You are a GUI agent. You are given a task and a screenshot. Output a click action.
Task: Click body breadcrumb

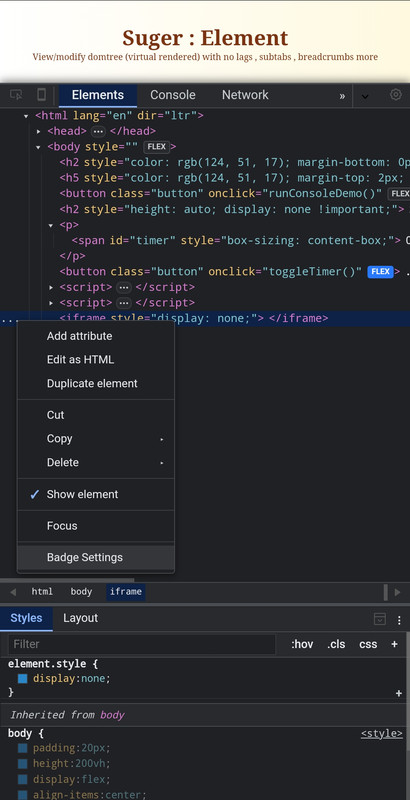click(81, 592)
